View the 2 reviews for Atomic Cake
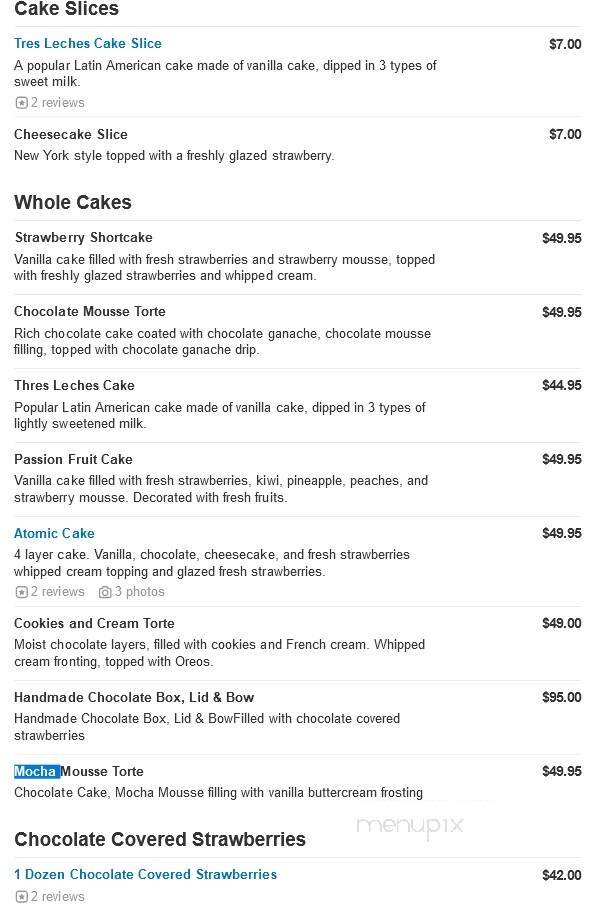 point(56,592)
